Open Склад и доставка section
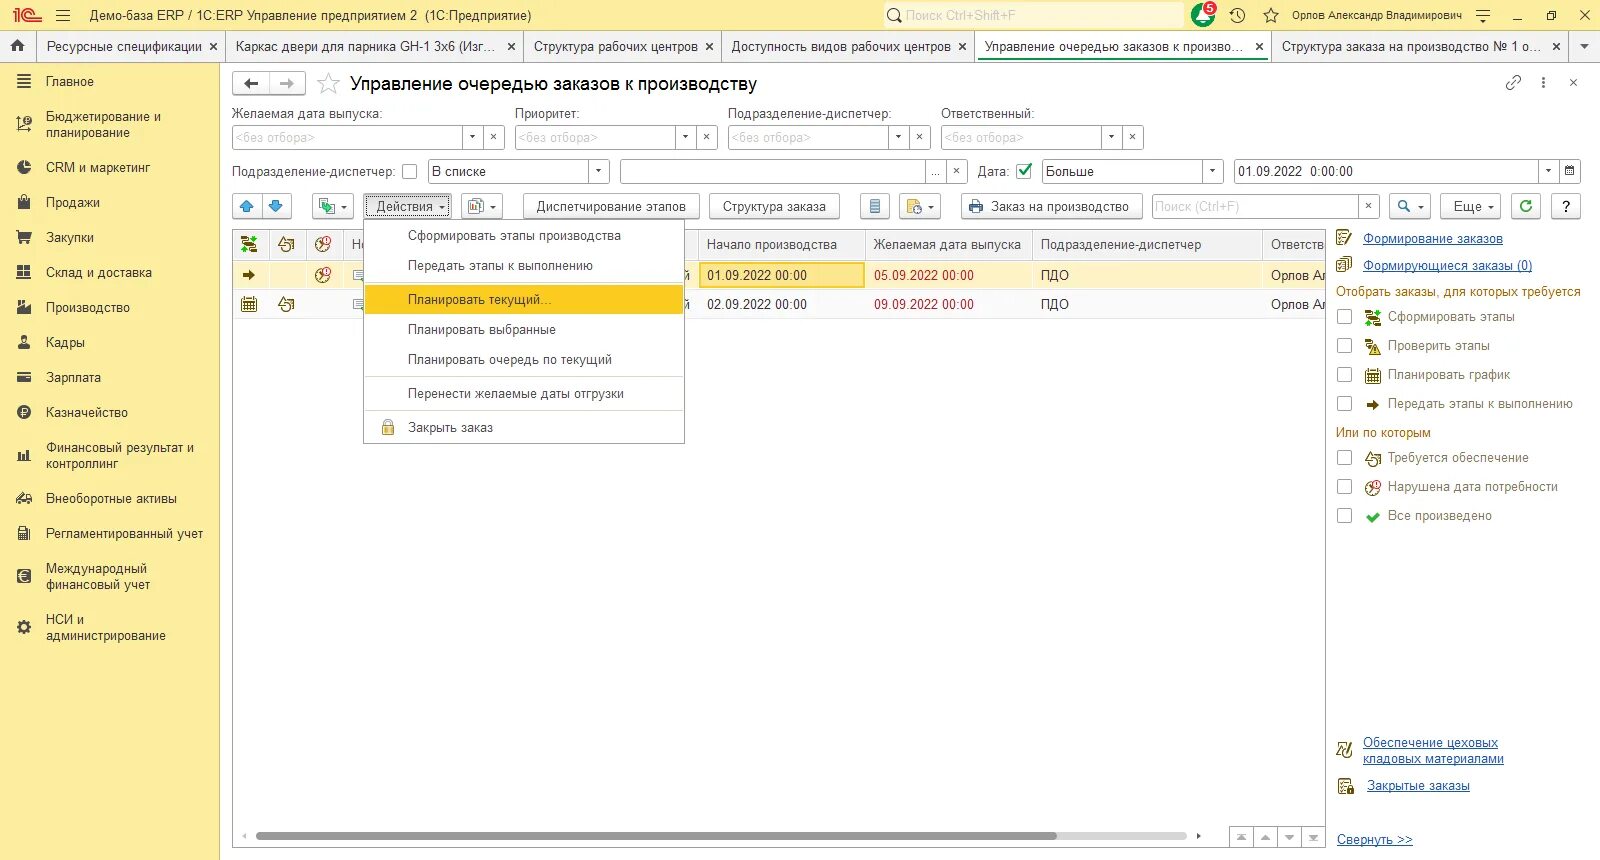 pos(99,272)
